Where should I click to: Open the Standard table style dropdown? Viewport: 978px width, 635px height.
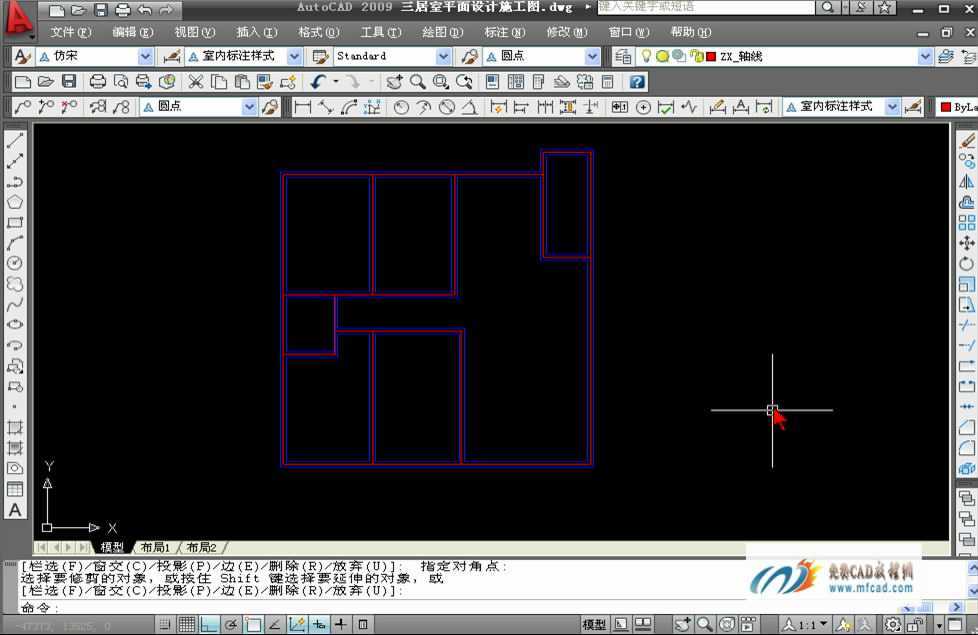click(443, 56)
